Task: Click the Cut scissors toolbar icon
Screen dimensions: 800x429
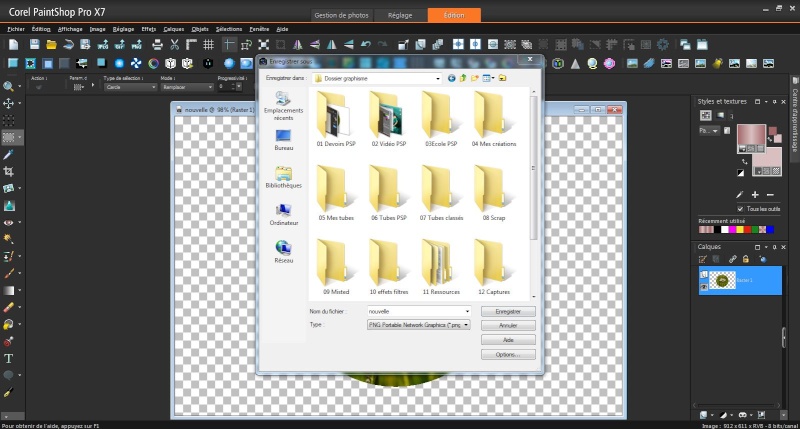Action: tap(174, 45)
